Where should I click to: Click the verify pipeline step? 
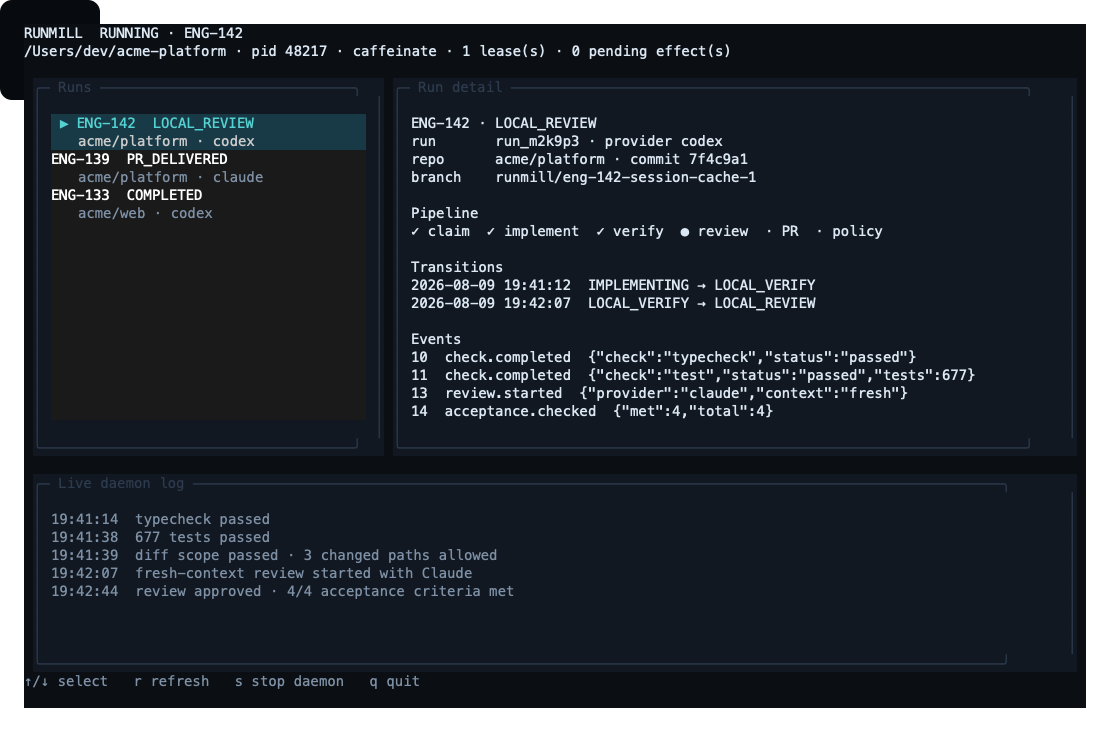pos(638,231)
